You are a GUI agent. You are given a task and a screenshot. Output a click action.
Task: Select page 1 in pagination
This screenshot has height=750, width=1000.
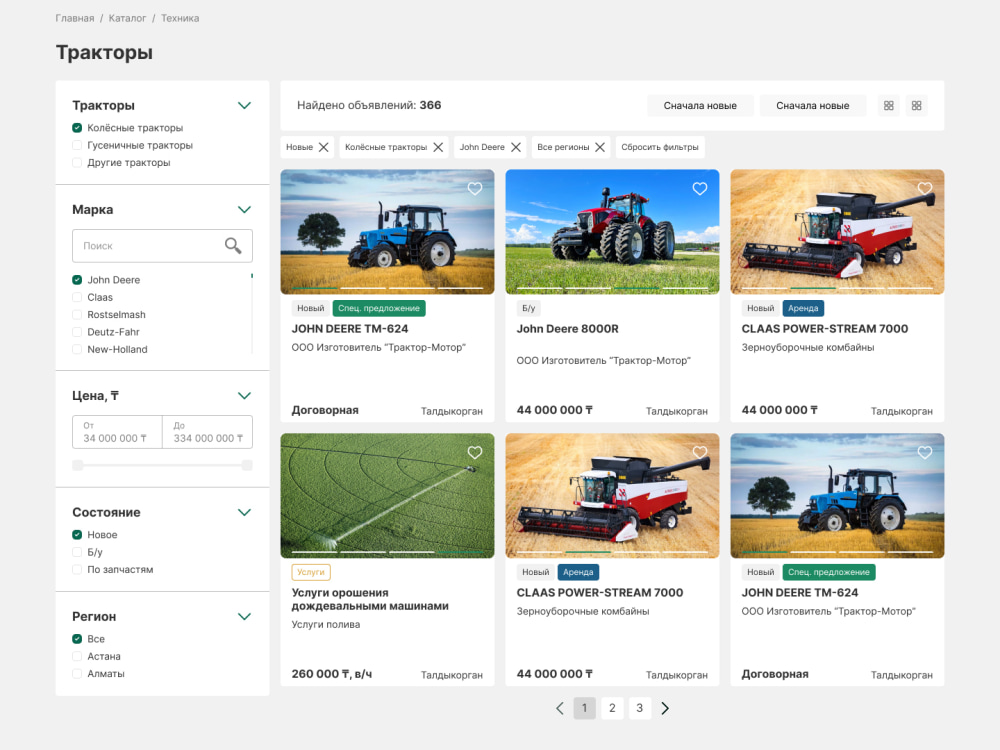click(x=584, y=709)
